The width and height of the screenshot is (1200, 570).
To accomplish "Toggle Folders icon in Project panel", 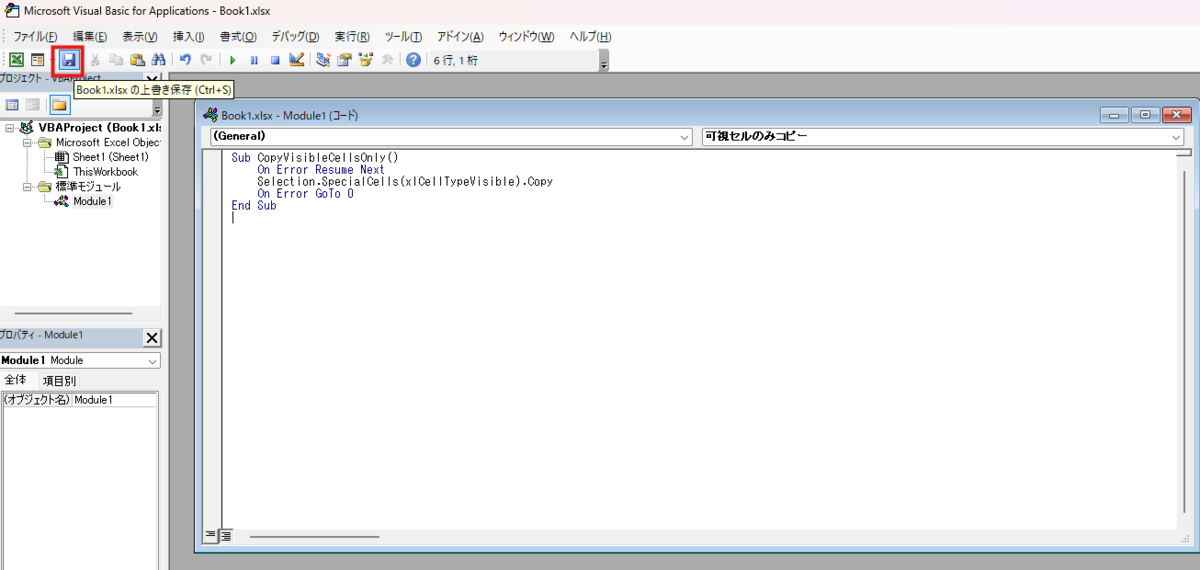I will click(x=59, y=104).
